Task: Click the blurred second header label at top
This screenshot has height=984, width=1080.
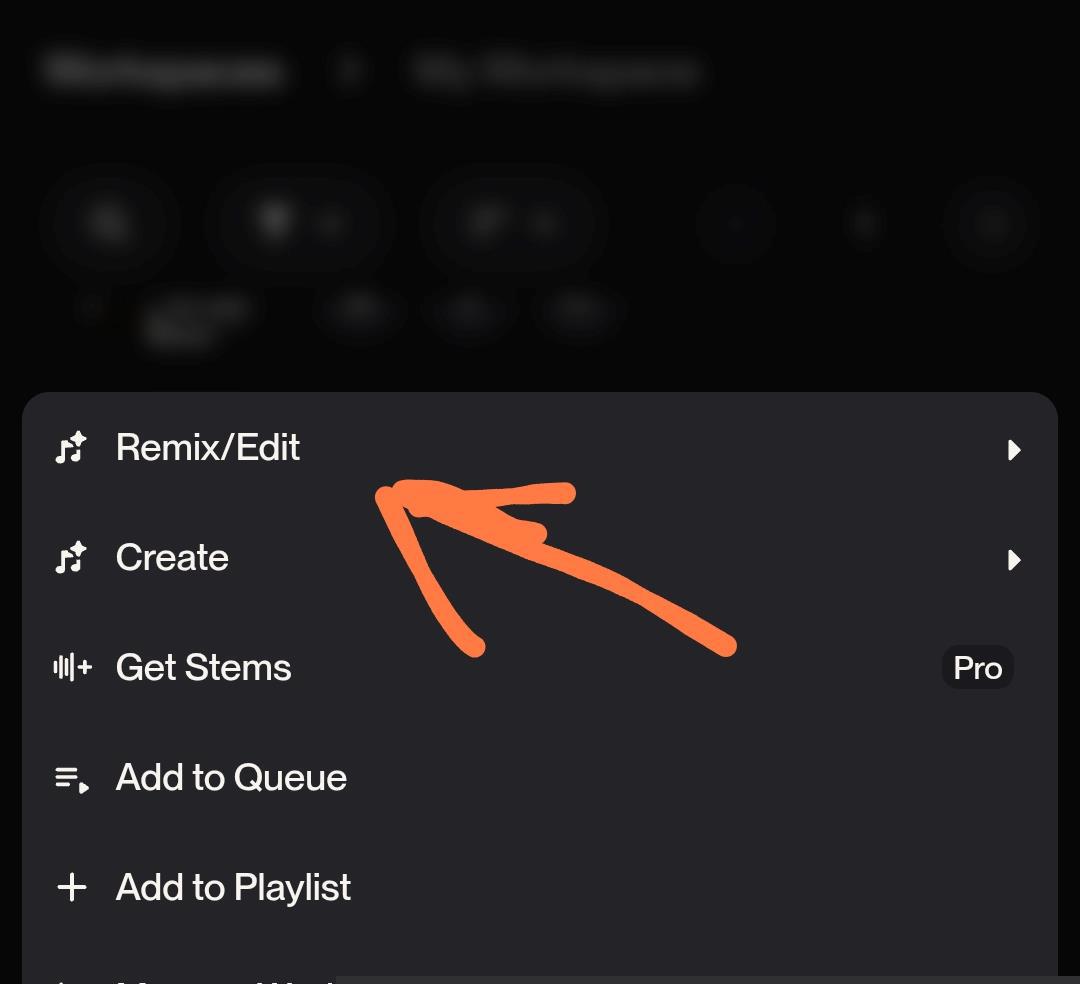Action: pos(555,72)
